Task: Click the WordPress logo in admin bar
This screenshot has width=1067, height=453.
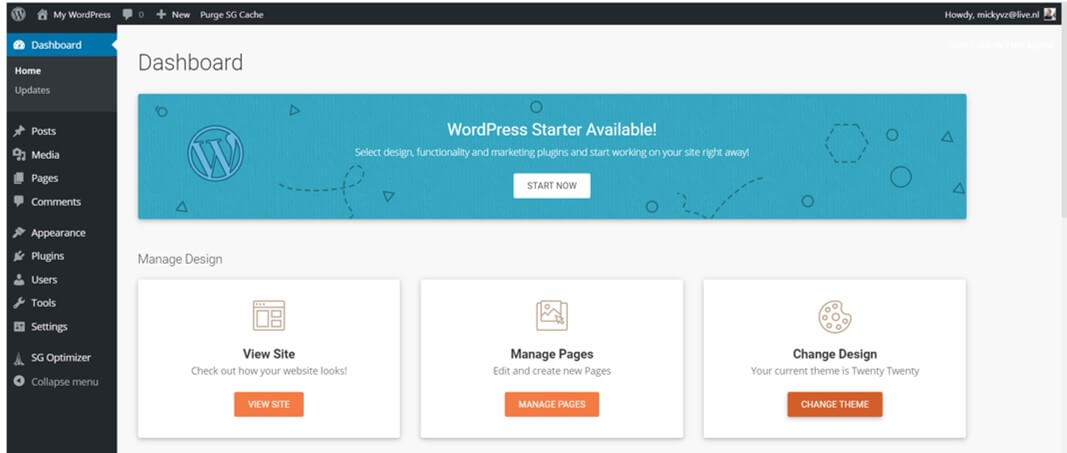Action: click(18, 14)
